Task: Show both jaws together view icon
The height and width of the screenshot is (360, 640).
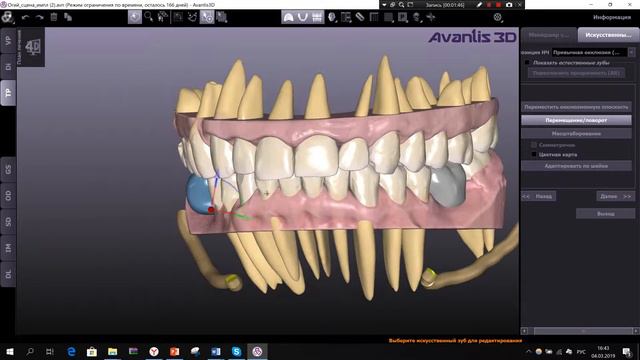Action: coord(317,17)
